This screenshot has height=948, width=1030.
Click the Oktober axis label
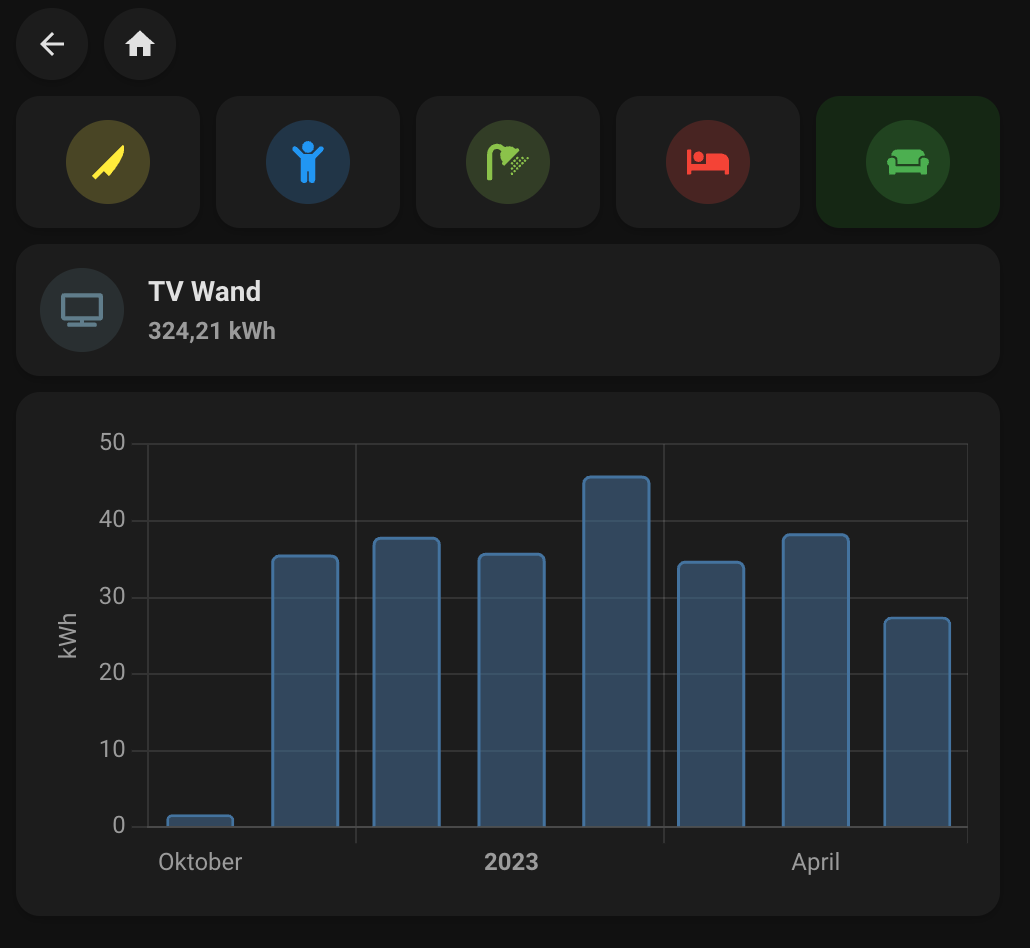pos(200,862)
